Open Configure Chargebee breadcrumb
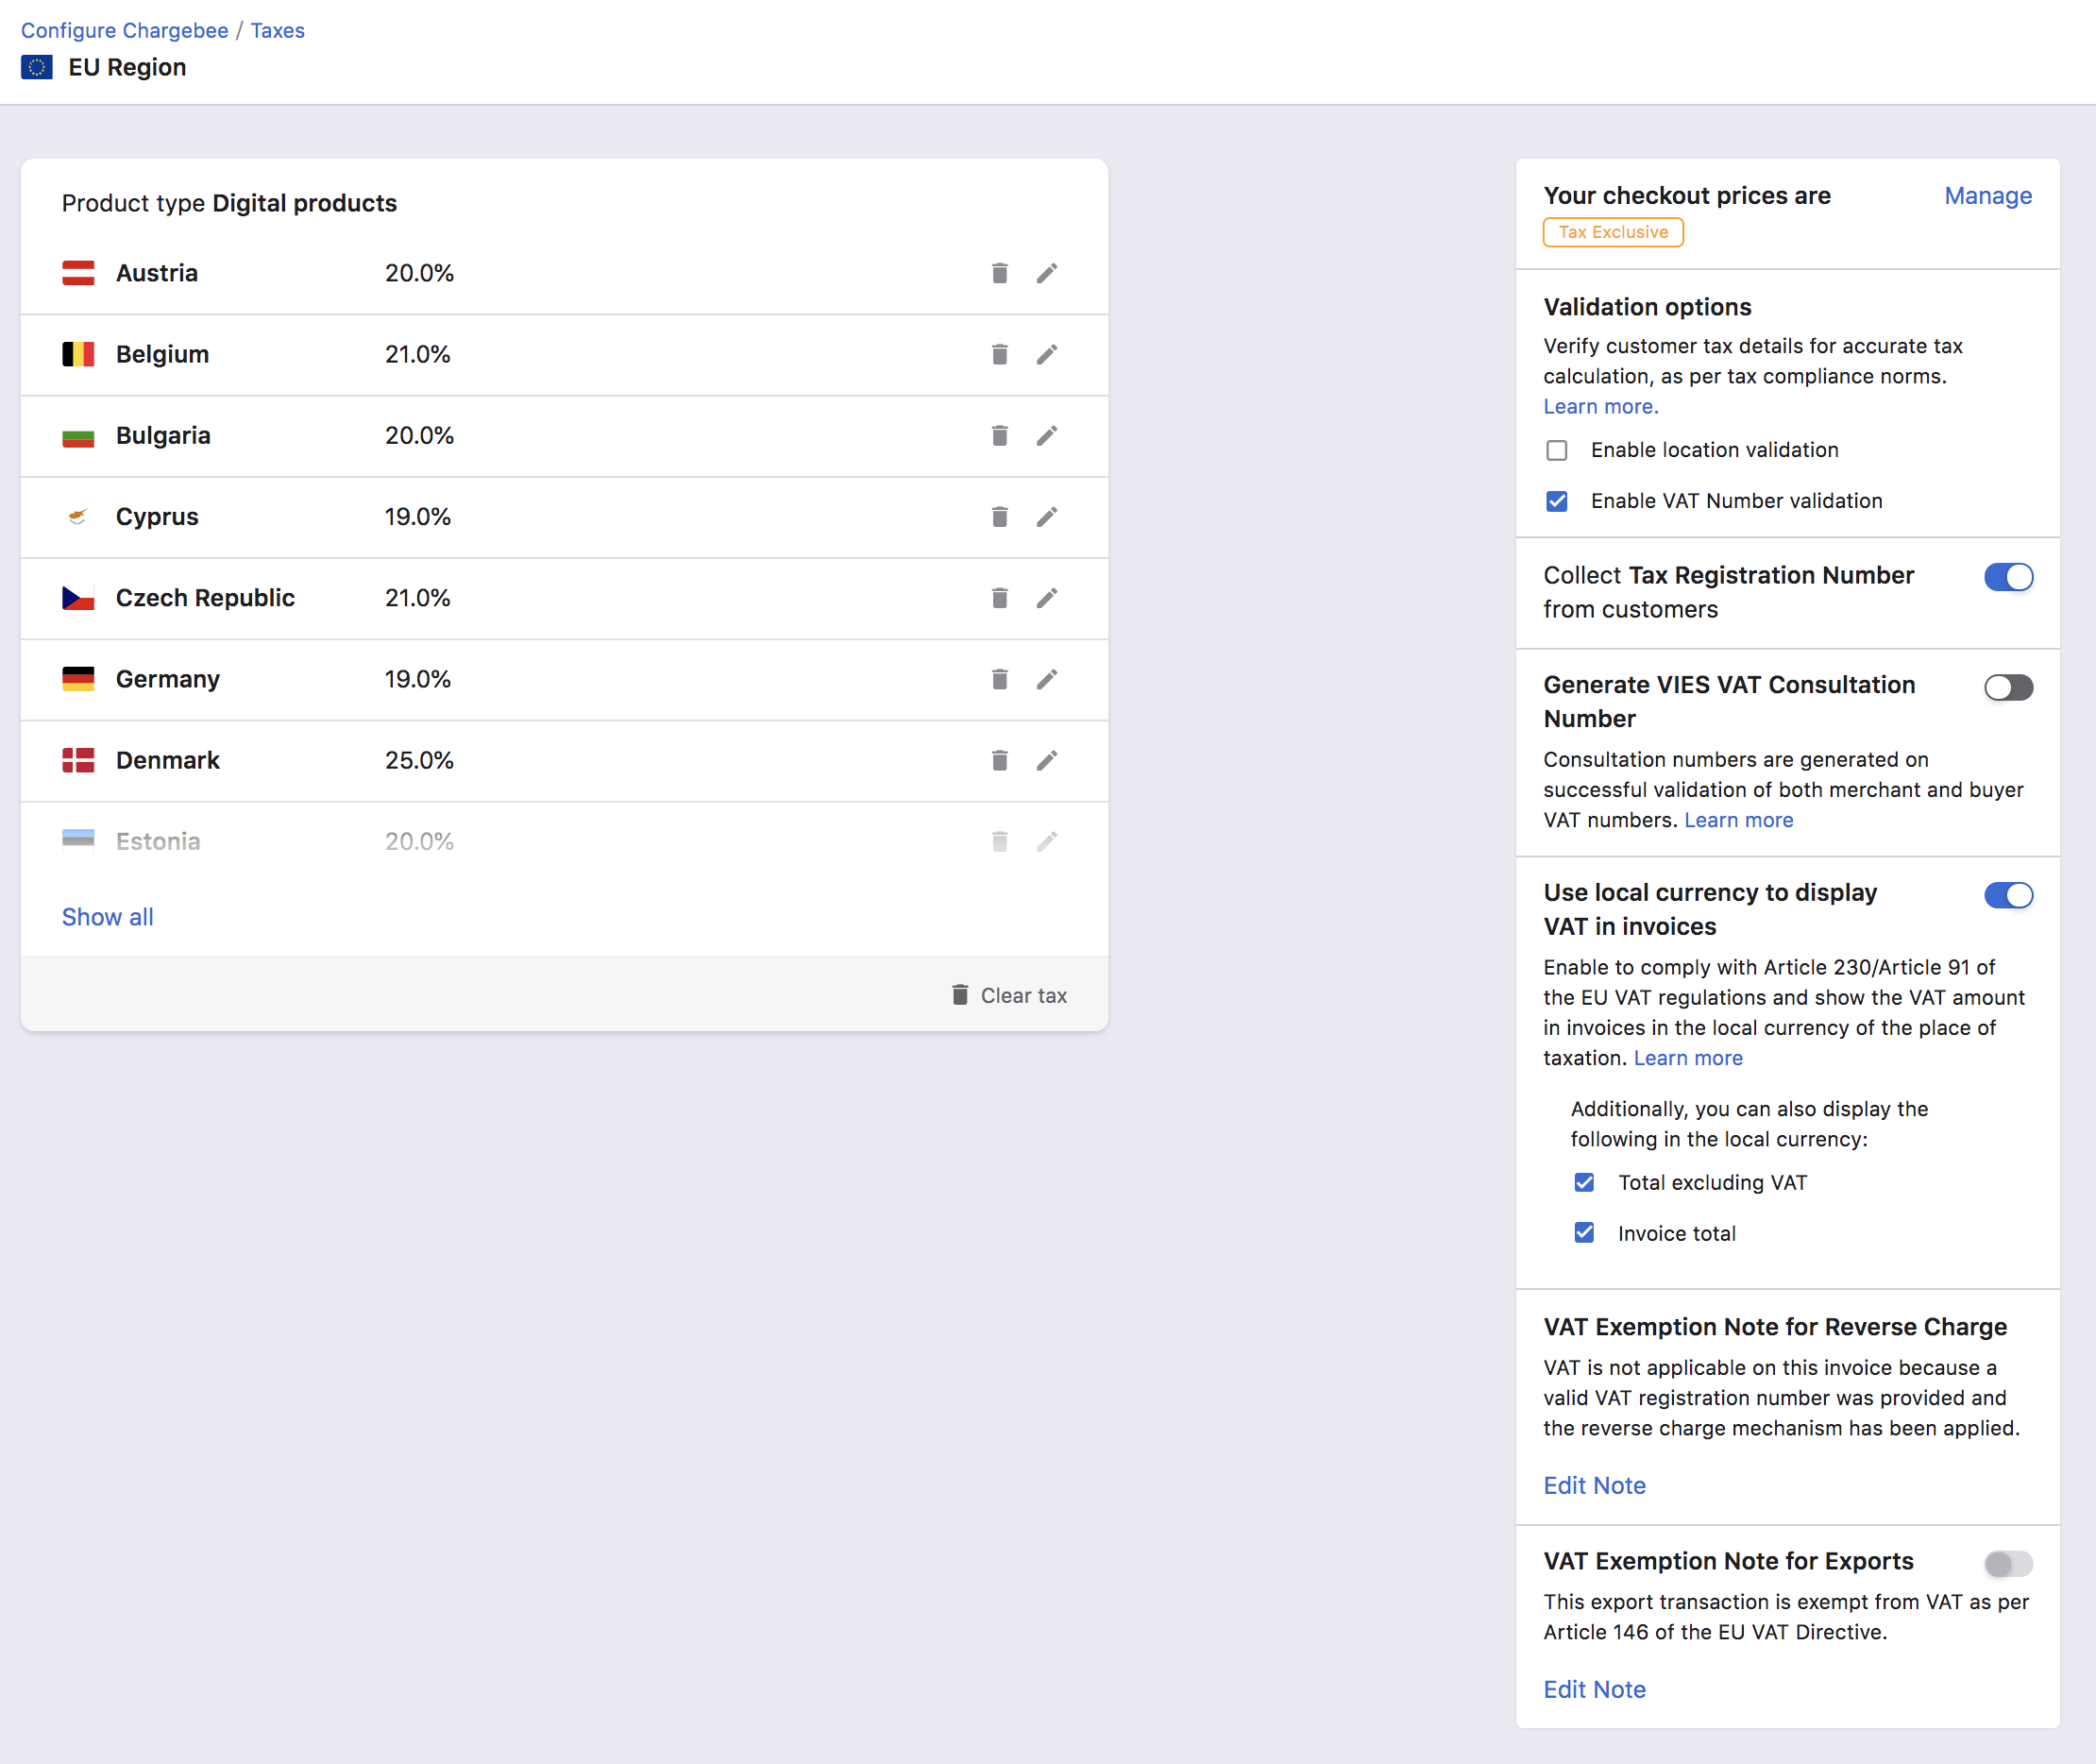The height and width of the screenshot is (1764, 2096). pyautogui.click(x=125, y=31)
